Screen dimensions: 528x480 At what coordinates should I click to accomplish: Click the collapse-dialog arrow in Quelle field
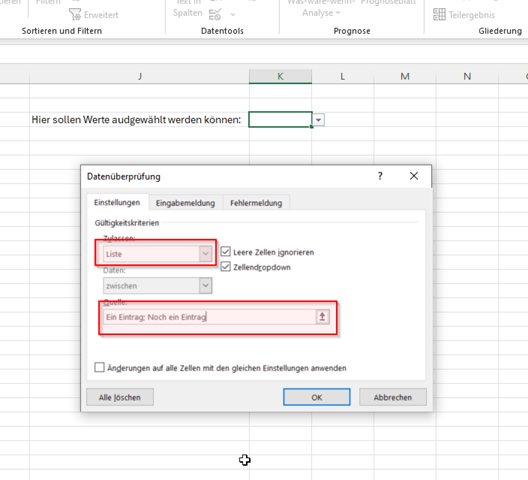coord(322,317)
